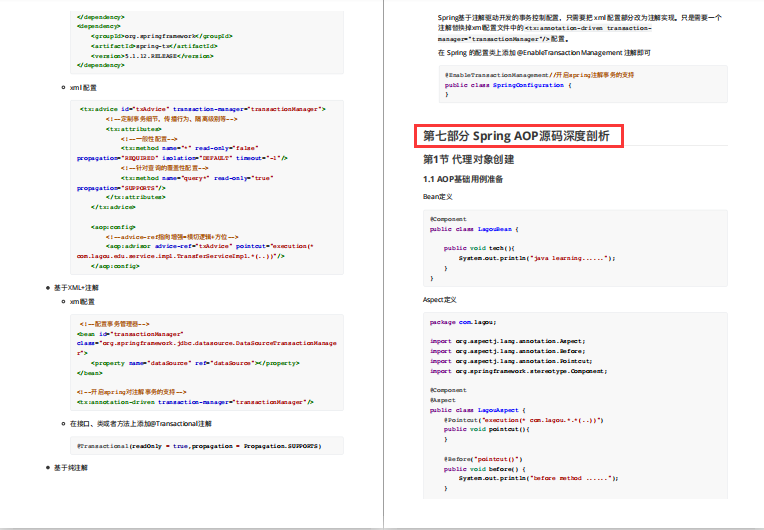Image resolution: width=764 pixels, height=530 pixels.
Task: Click the '基于纯注解' bullet item
Action: [x=71, y=468]
